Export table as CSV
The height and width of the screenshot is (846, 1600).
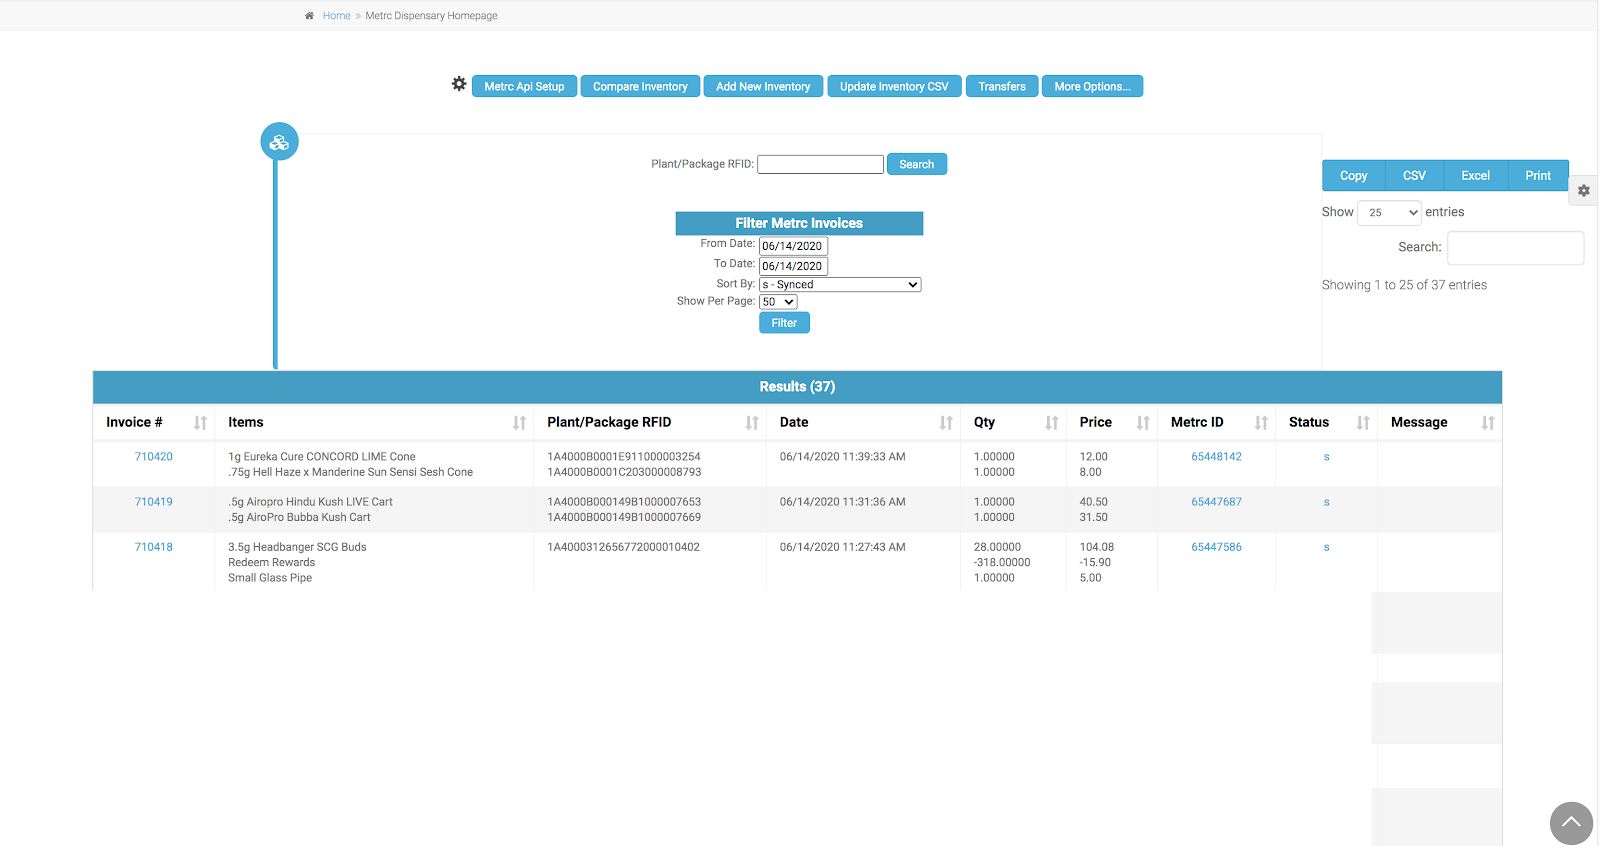click(1414, 176)
